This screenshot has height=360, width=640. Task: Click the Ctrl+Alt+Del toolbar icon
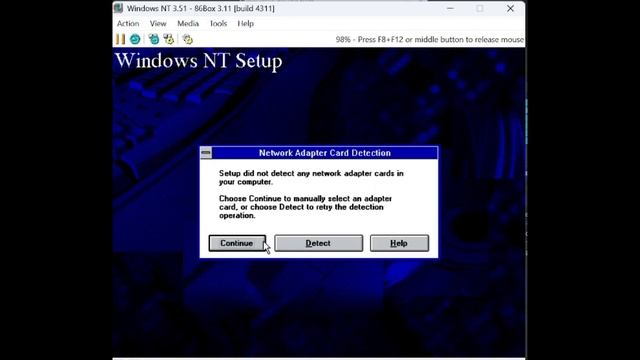[x=154, y=39]
